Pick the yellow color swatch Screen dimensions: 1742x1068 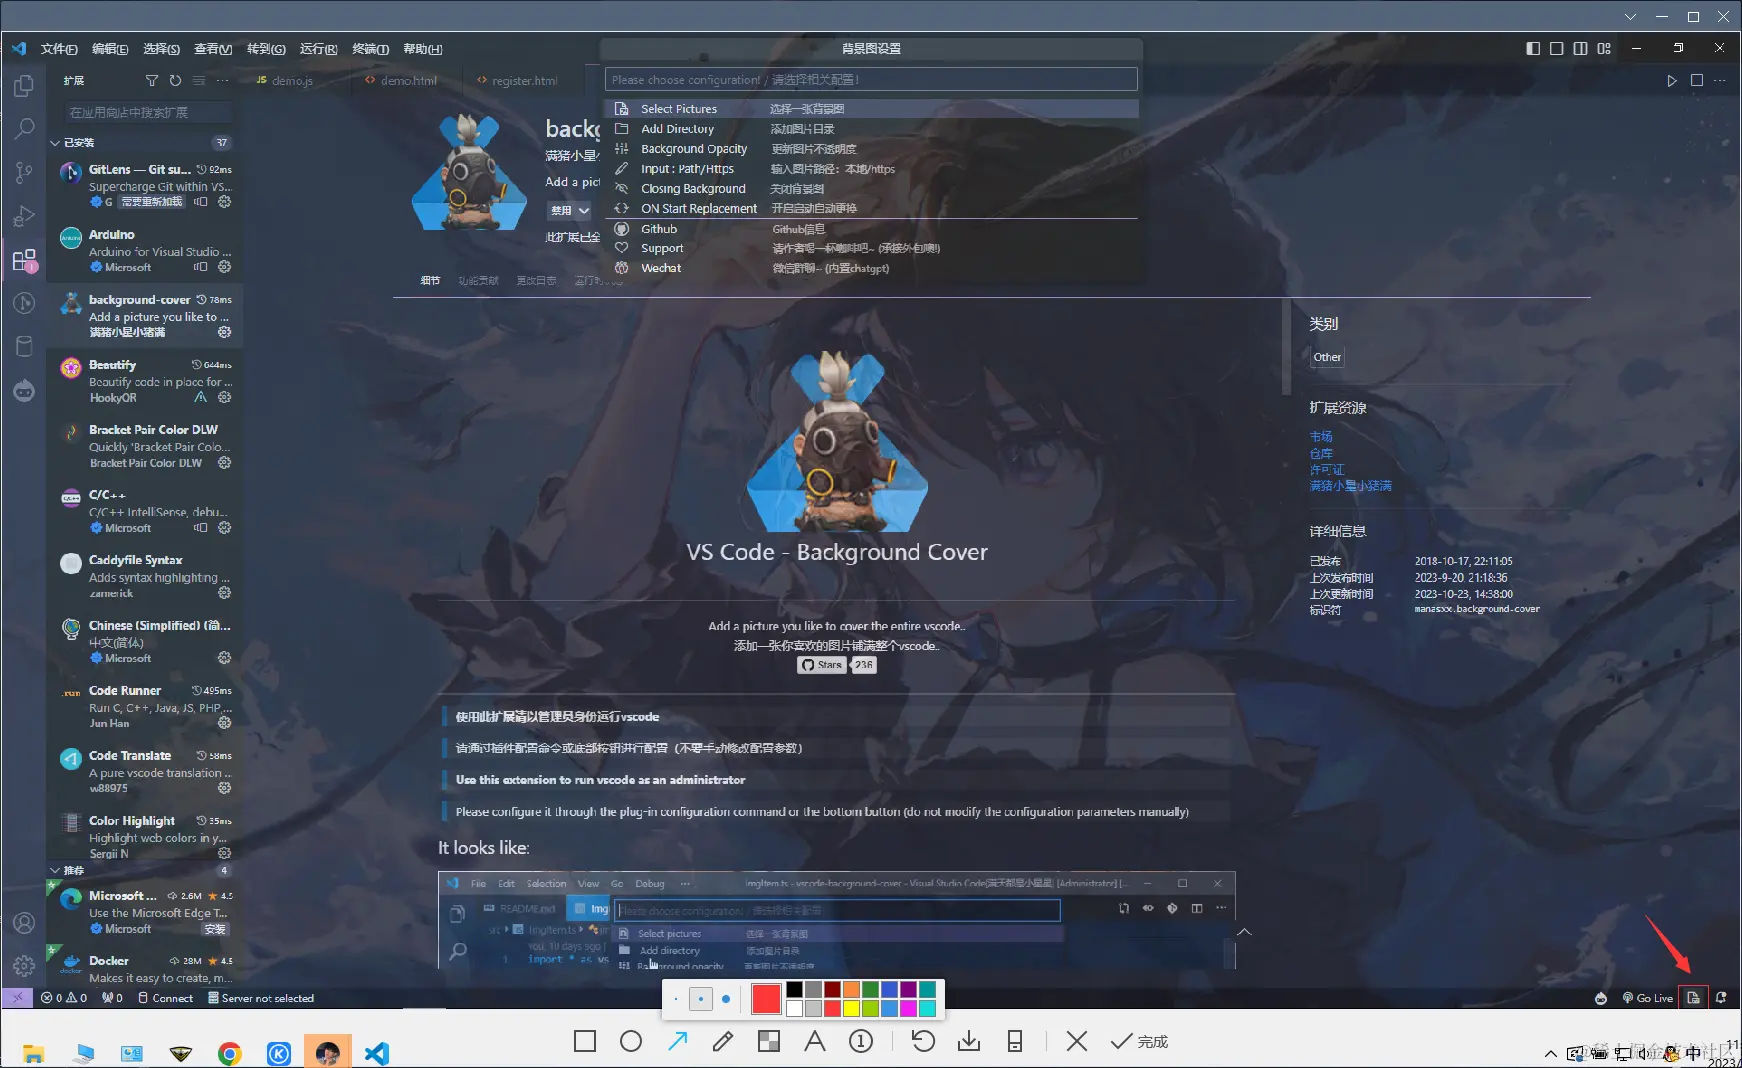[851, 1008]
